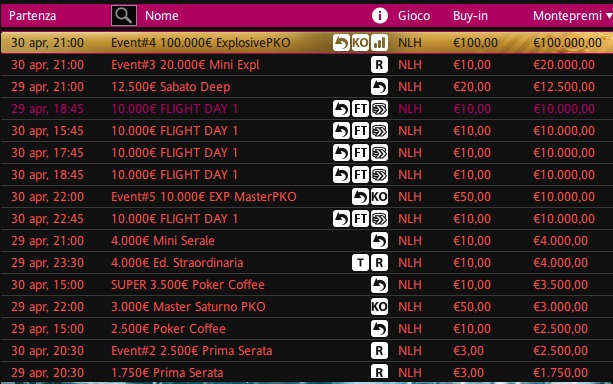Toggle Montepremi sort order arrow
The image size is (613, 384).
(609, 16)
